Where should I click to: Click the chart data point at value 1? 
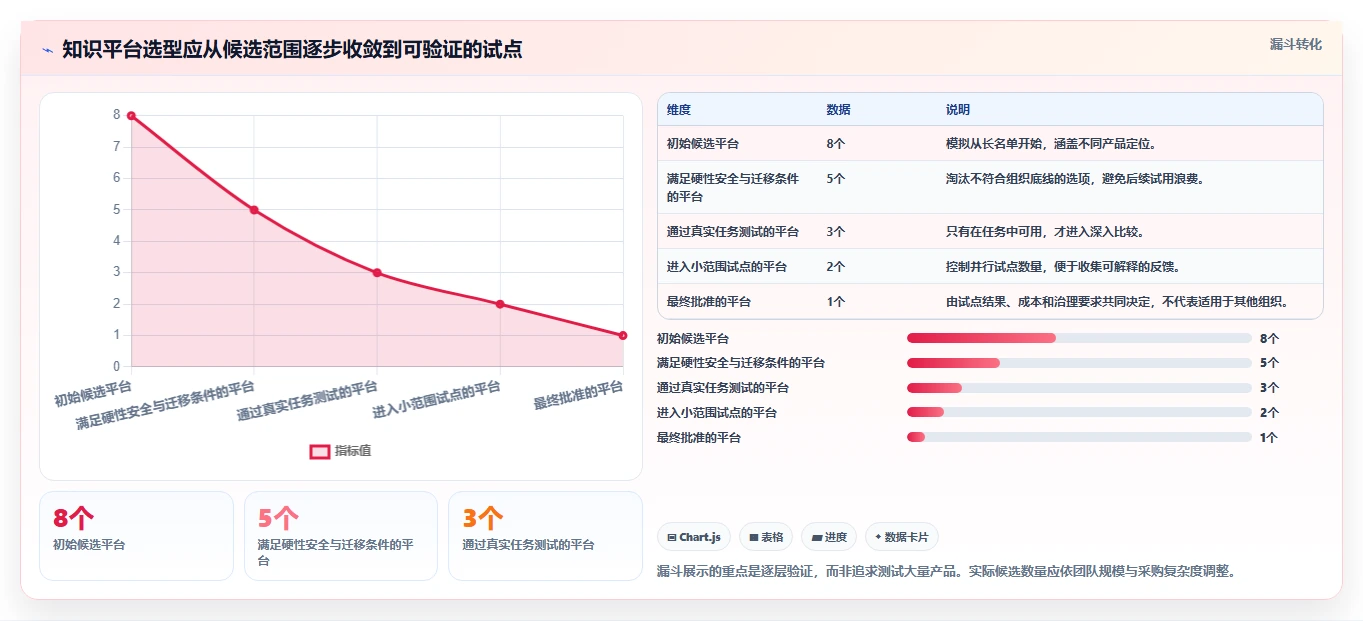623,335
